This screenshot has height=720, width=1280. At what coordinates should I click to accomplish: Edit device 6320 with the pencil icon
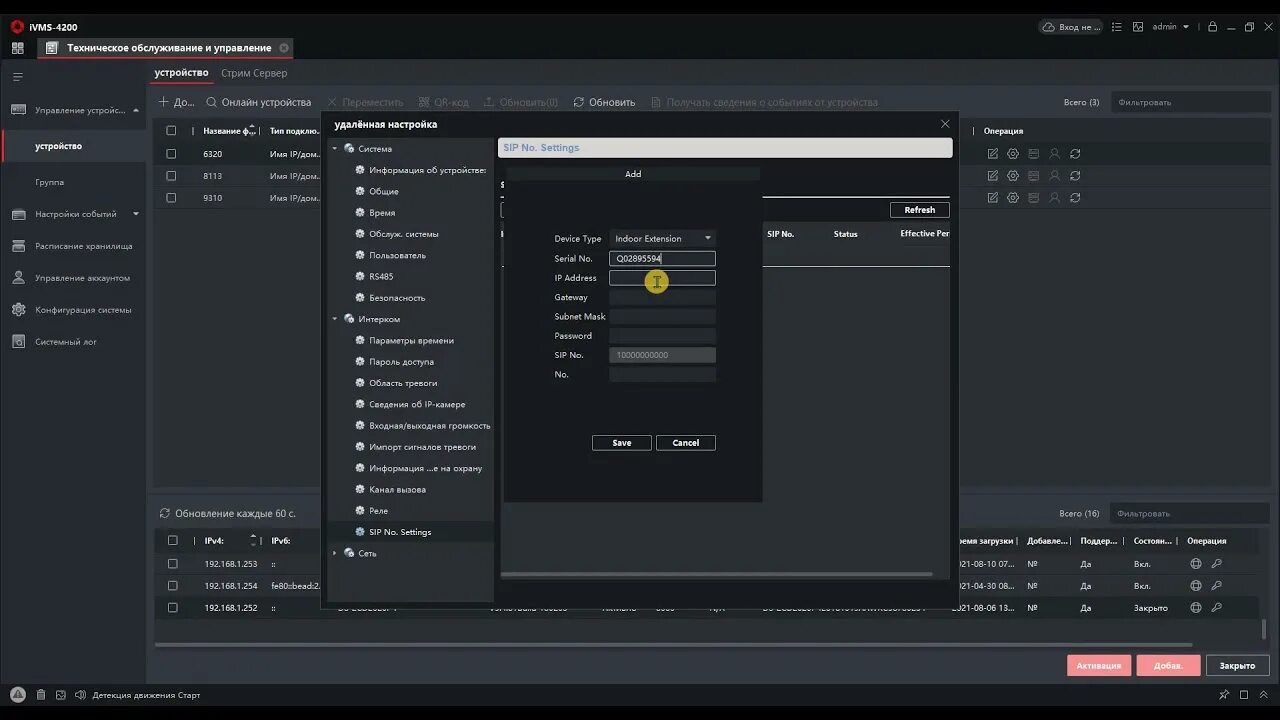(992, 154)
